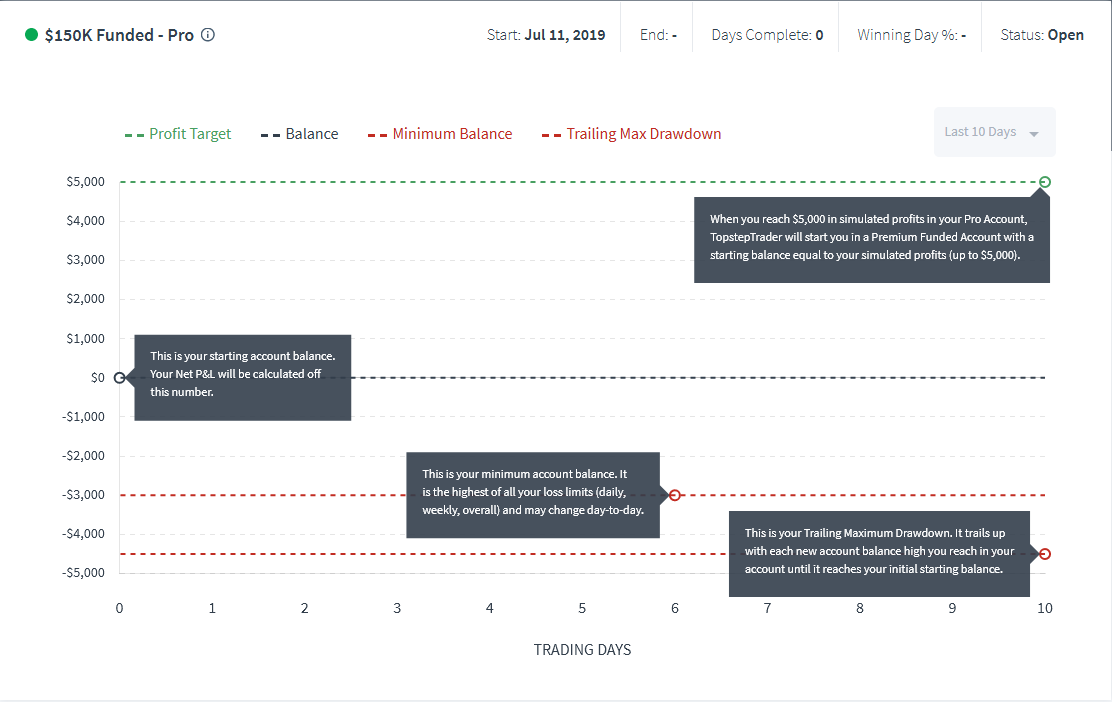Click the $5,000 simulated profits tooltip

tap(872, 240)
